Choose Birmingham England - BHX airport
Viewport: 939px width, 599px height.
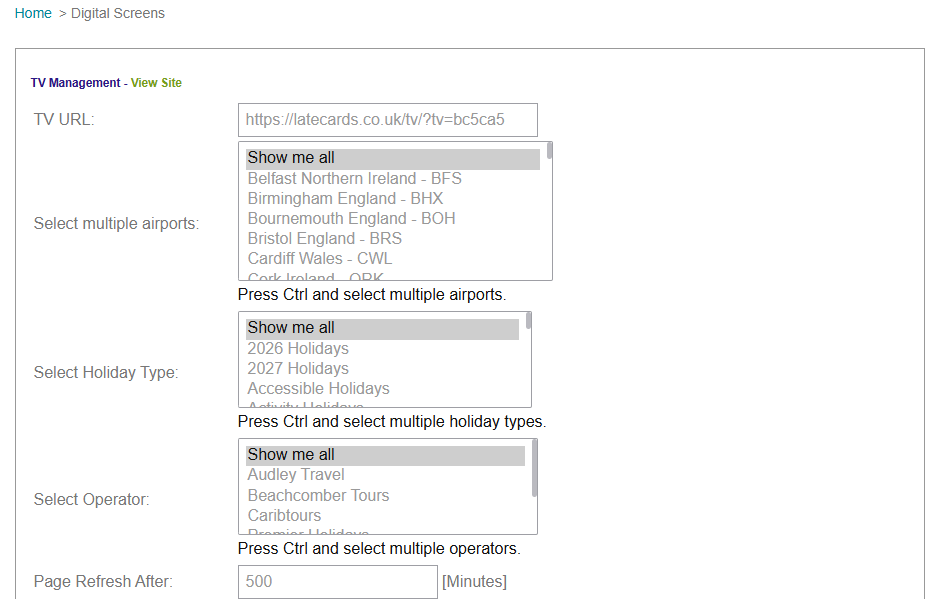(x=345, y=199)
